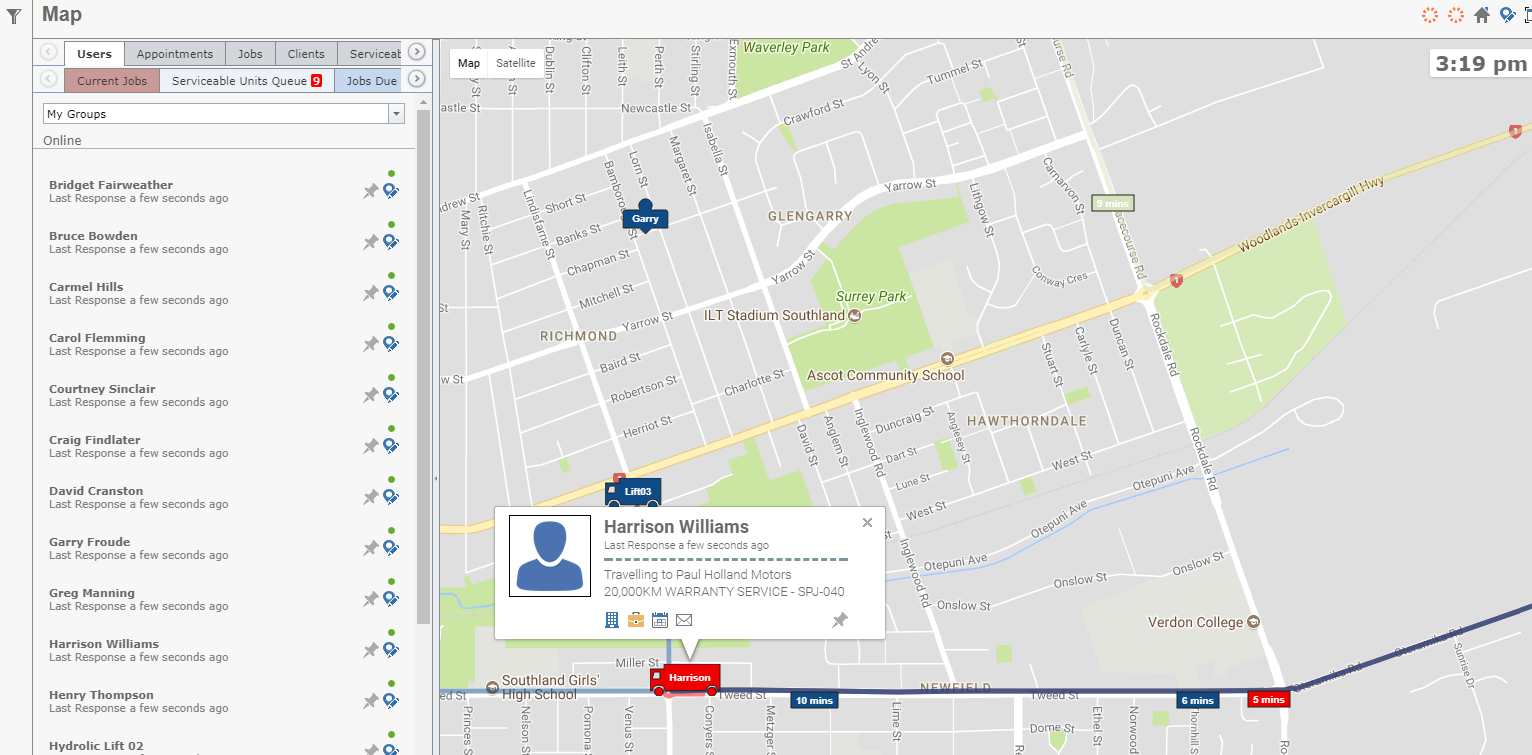Select Garry Froude in the user list

pos(90,542)
